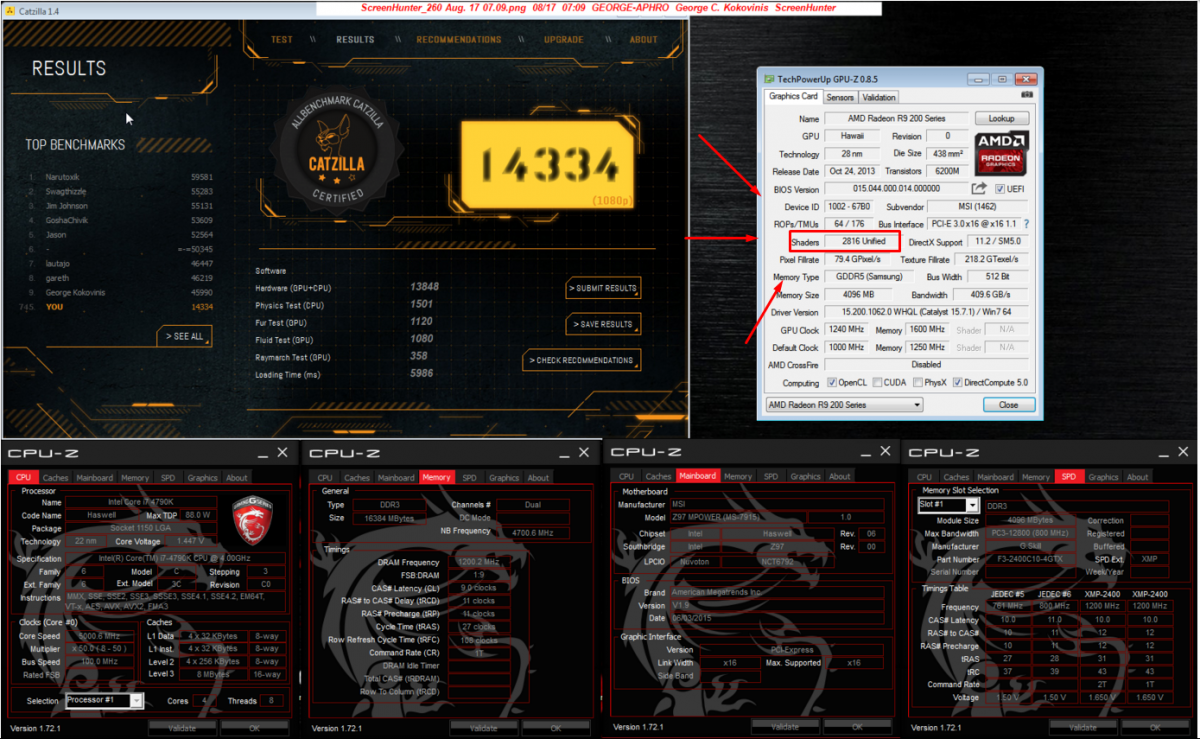Viewport: 1200px width, 739px height.
Task: Click the Swagthizzle leaderboard entry
Action: [120, 190]
